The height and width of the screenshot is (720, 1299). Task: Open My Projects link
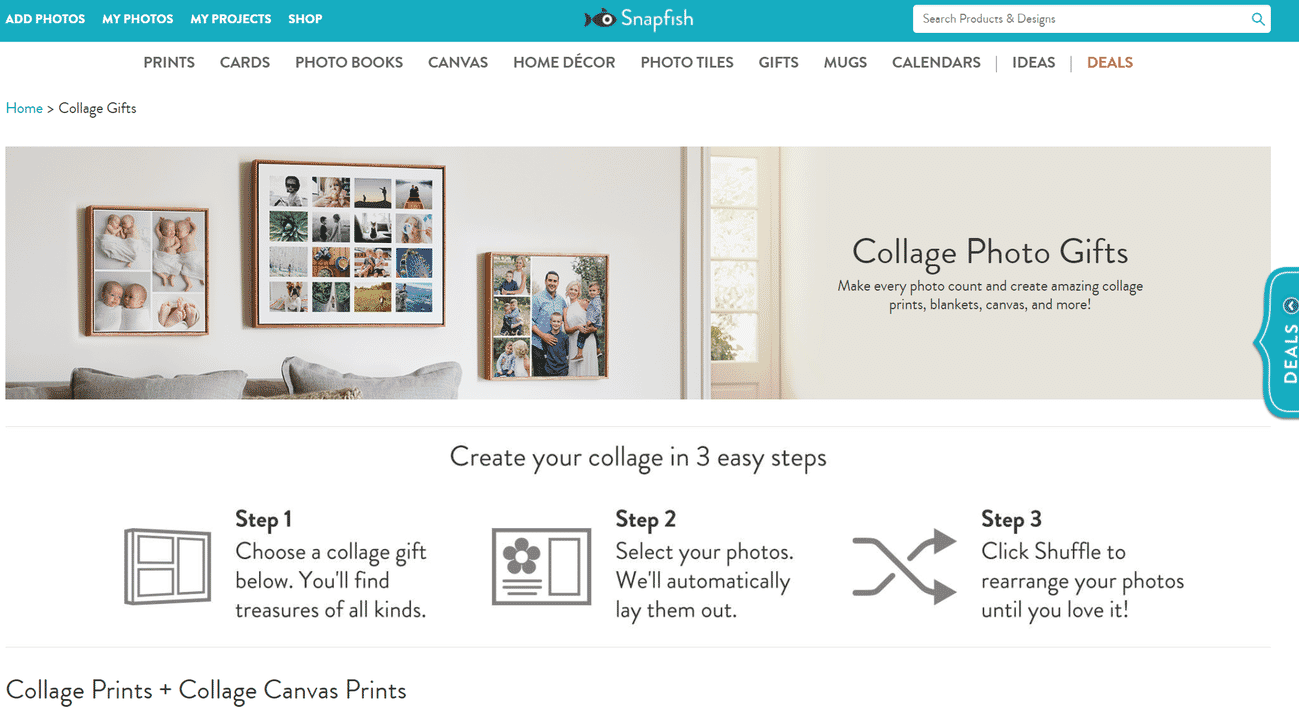tap(230, 19)
